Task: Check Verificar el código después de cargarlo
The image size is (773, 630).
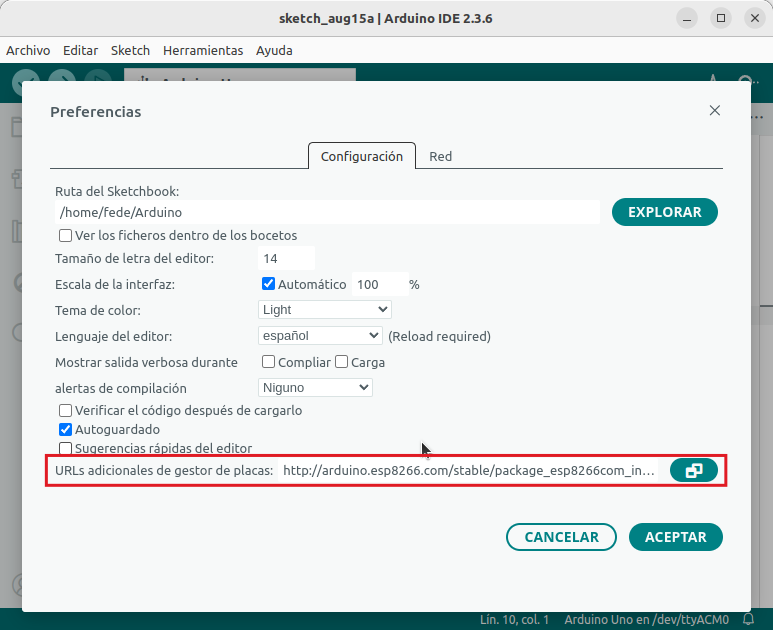Action: pyautogui.click(x=66, y=410)
